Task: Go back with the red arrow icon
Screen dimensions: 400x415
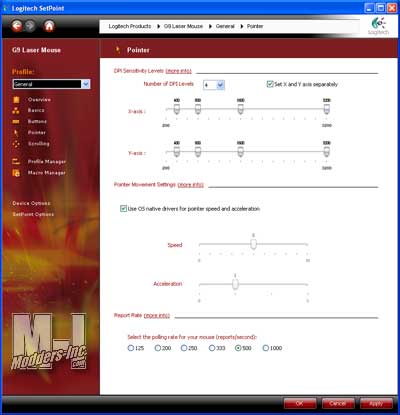Action: pos(17,26)
